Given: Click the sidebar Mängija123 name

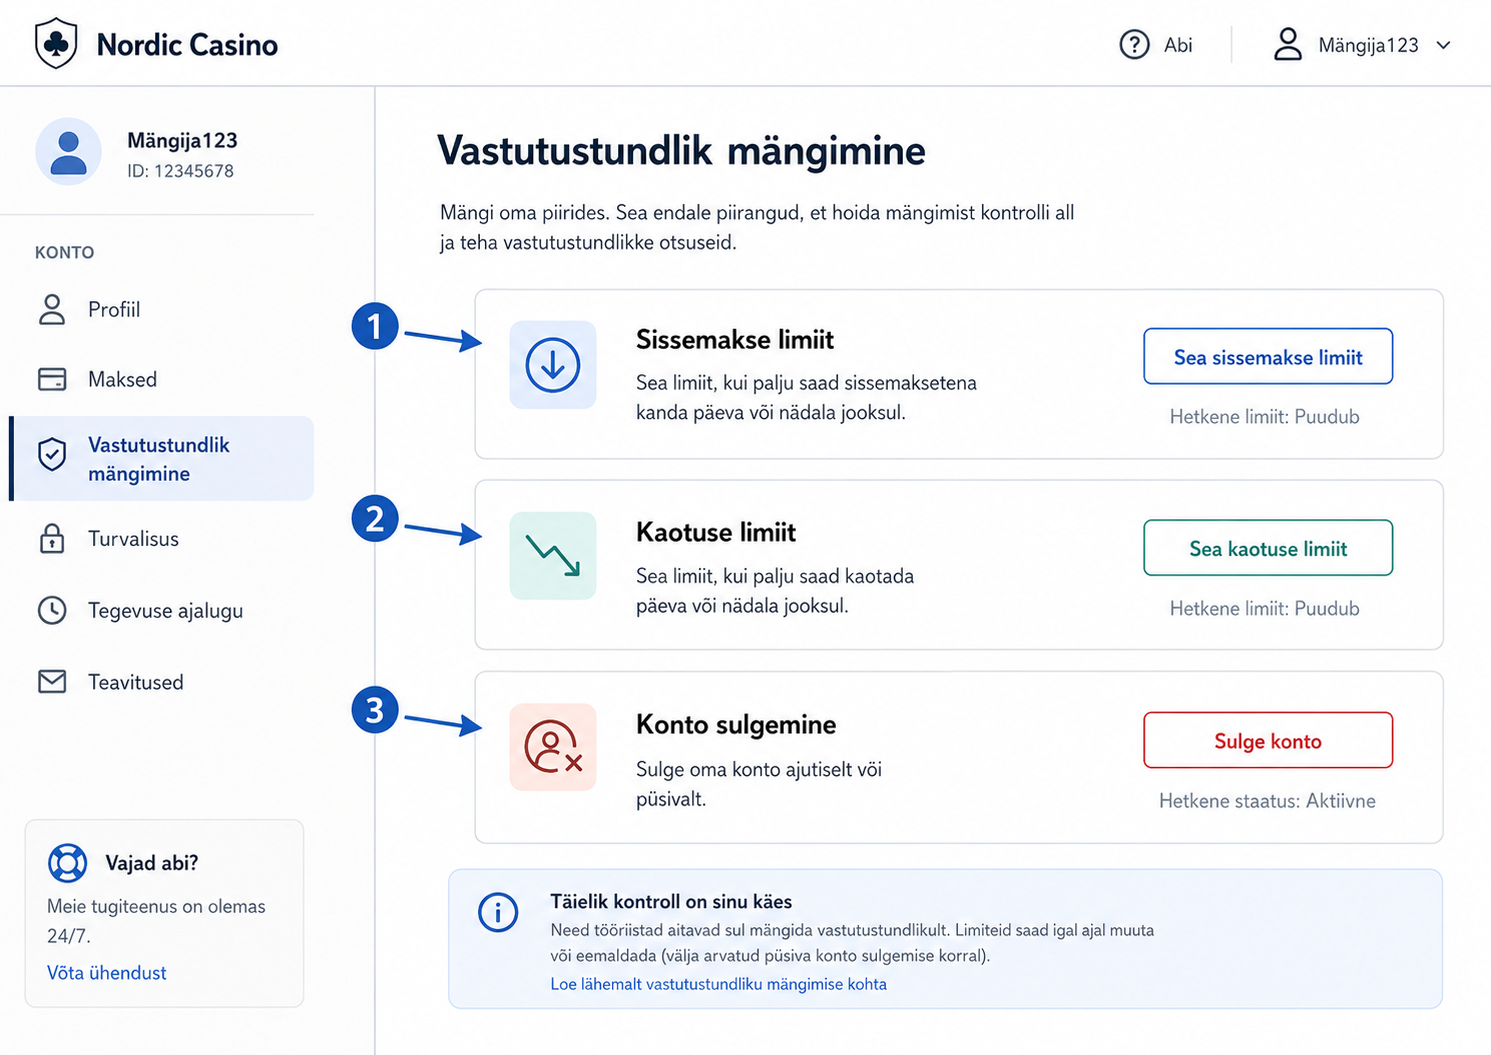Looking at the screenshot, I should pyautogui.click(x=182, y=141).
